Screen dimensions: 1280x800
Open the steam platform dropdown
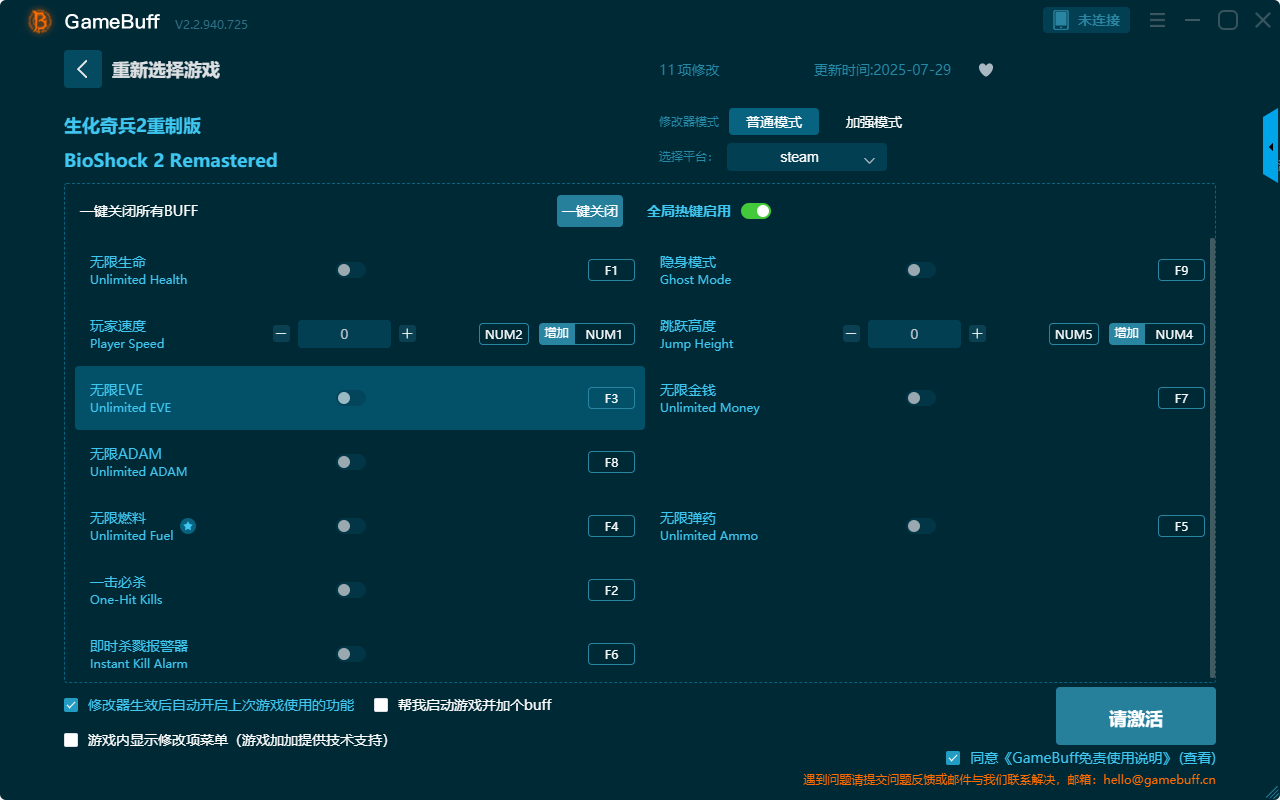tap(807, 157)
